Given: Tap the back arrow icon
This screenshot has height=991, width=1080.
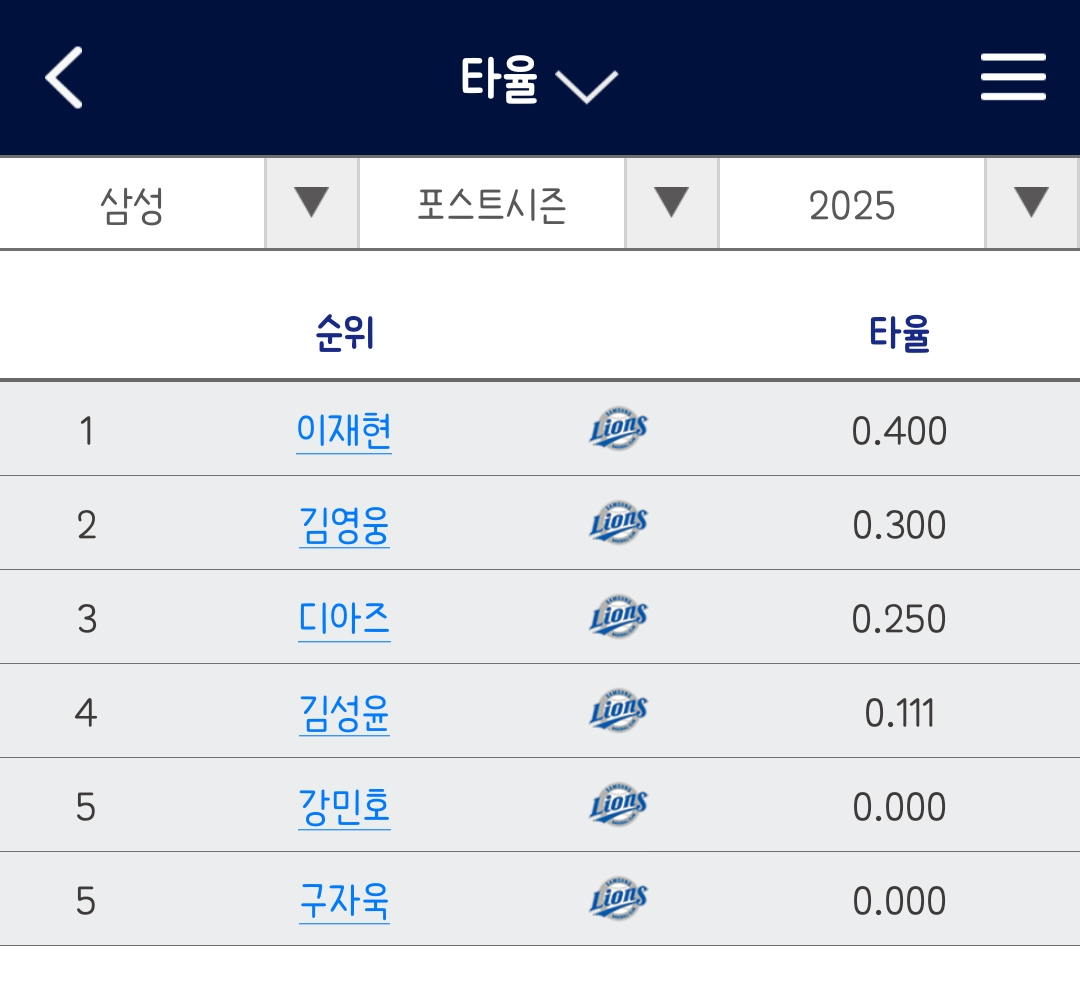Looking at the screenshot, I should coord(64,78).
